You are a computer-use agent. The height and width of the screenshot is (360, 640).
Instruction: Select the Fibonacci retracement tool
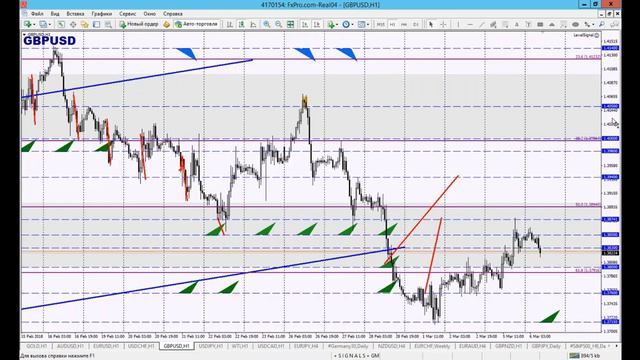coord(505,24)
